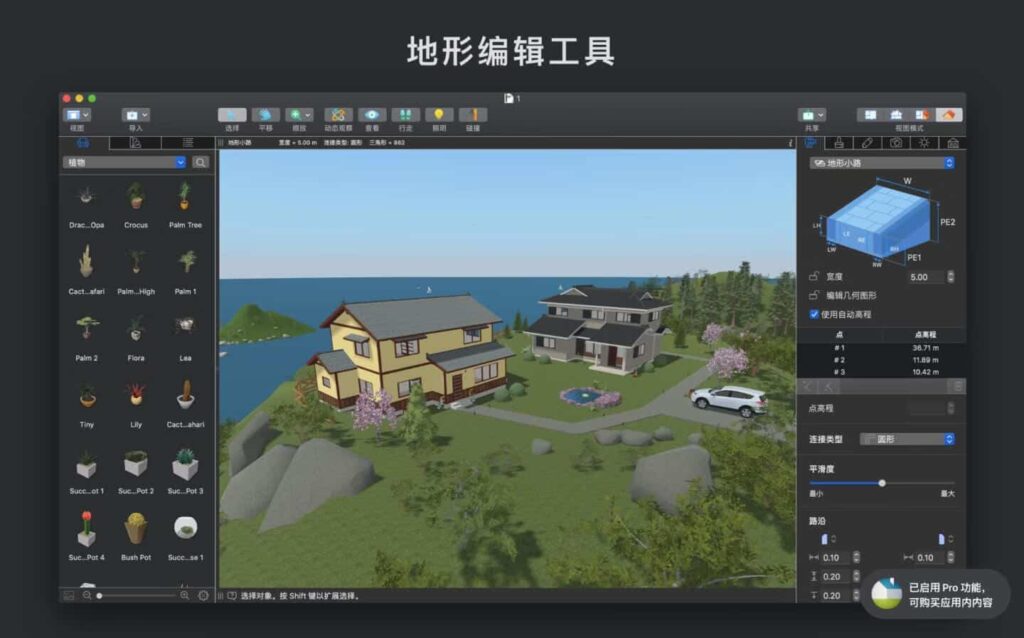Open the materials brush inspector tab

(839, 143)
